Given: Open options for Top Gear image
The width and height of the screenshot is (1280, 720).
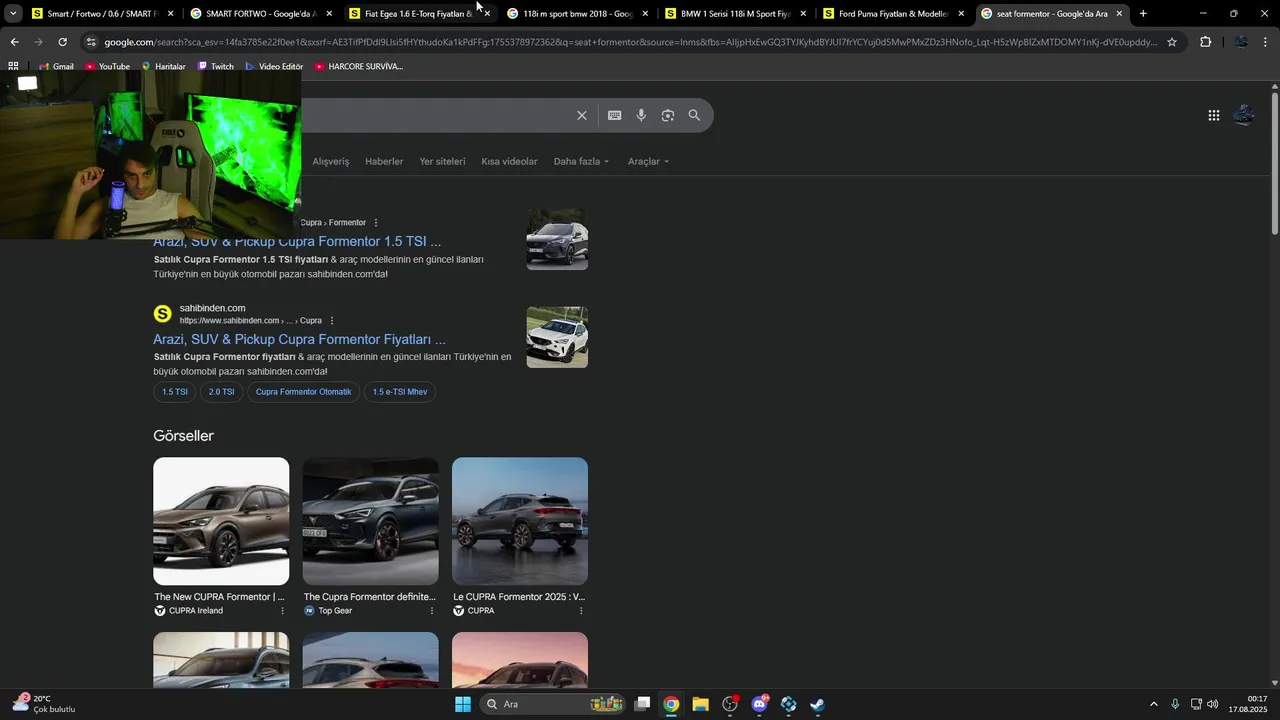Looking at the screenshot, I should (432, 610).
